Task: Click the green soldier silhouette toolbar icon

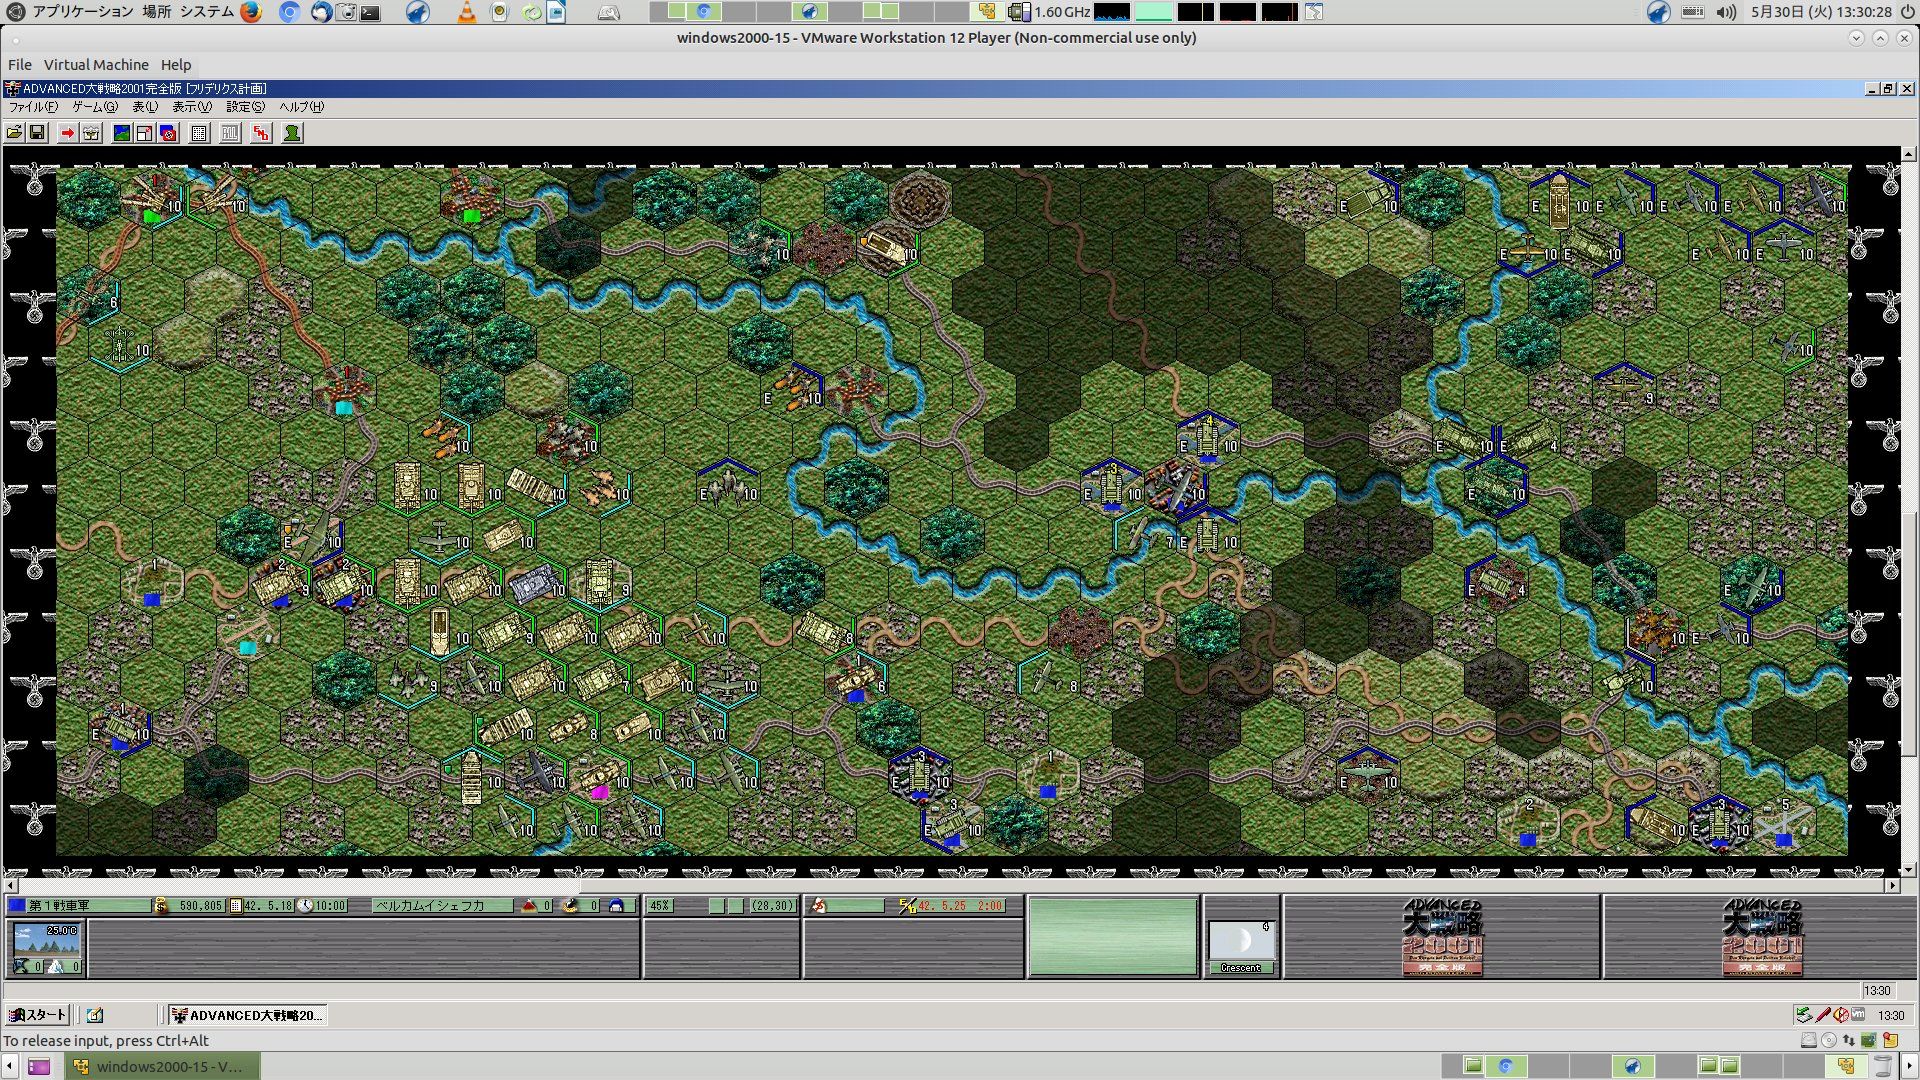Action: tap(292, 133)
